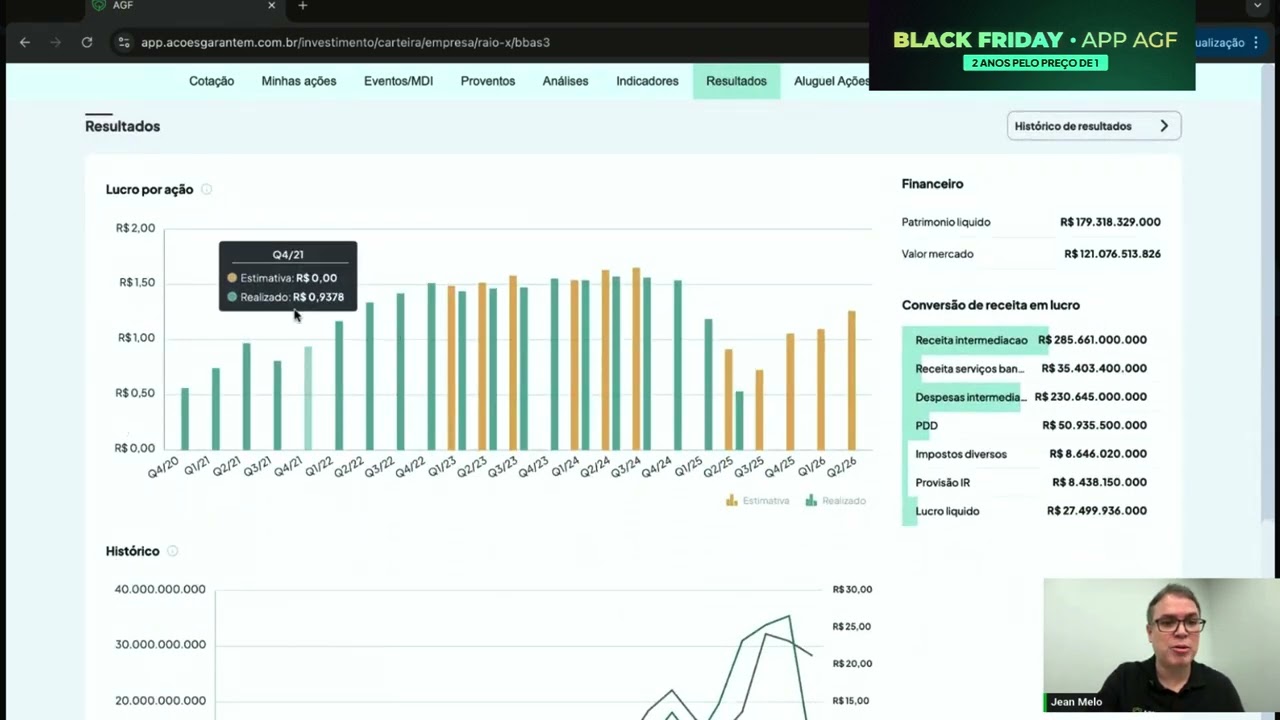Image resolution: width=1280 pixels, height=720 pixels.
Task: Click the Provisão IR row
Action: 1031,482
